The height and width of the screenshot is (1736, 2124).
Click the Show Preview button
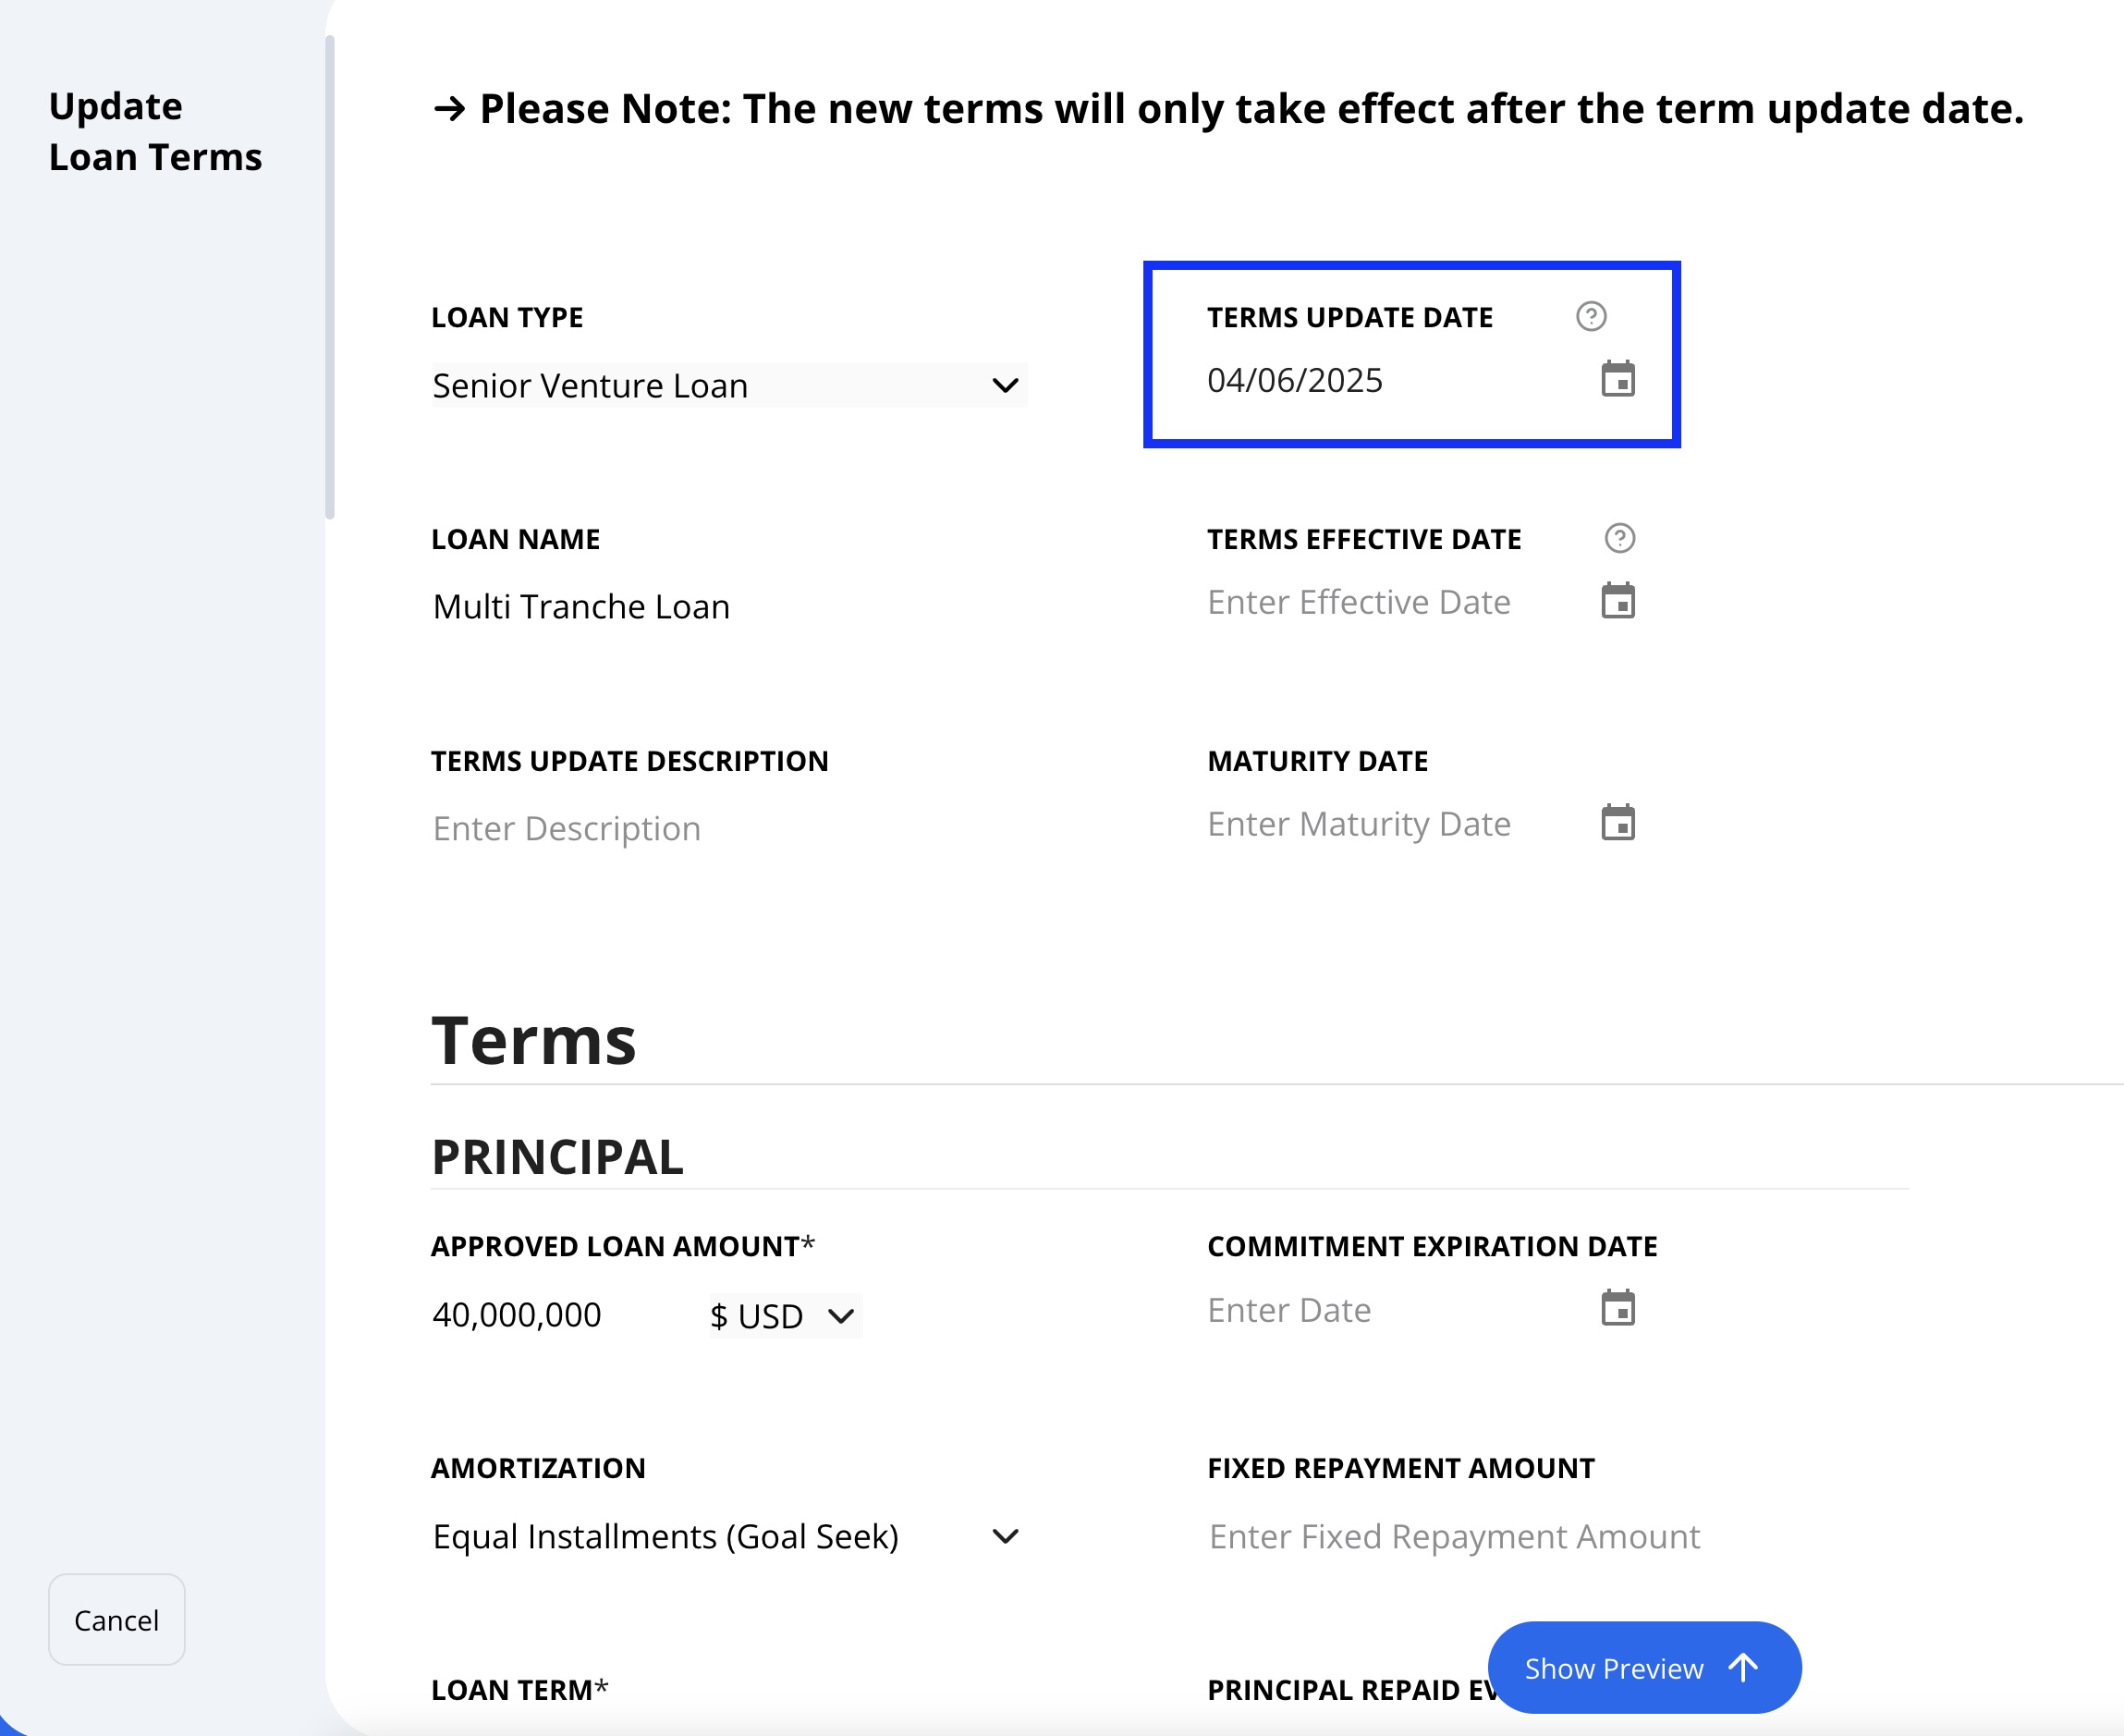point(1645,1668)
